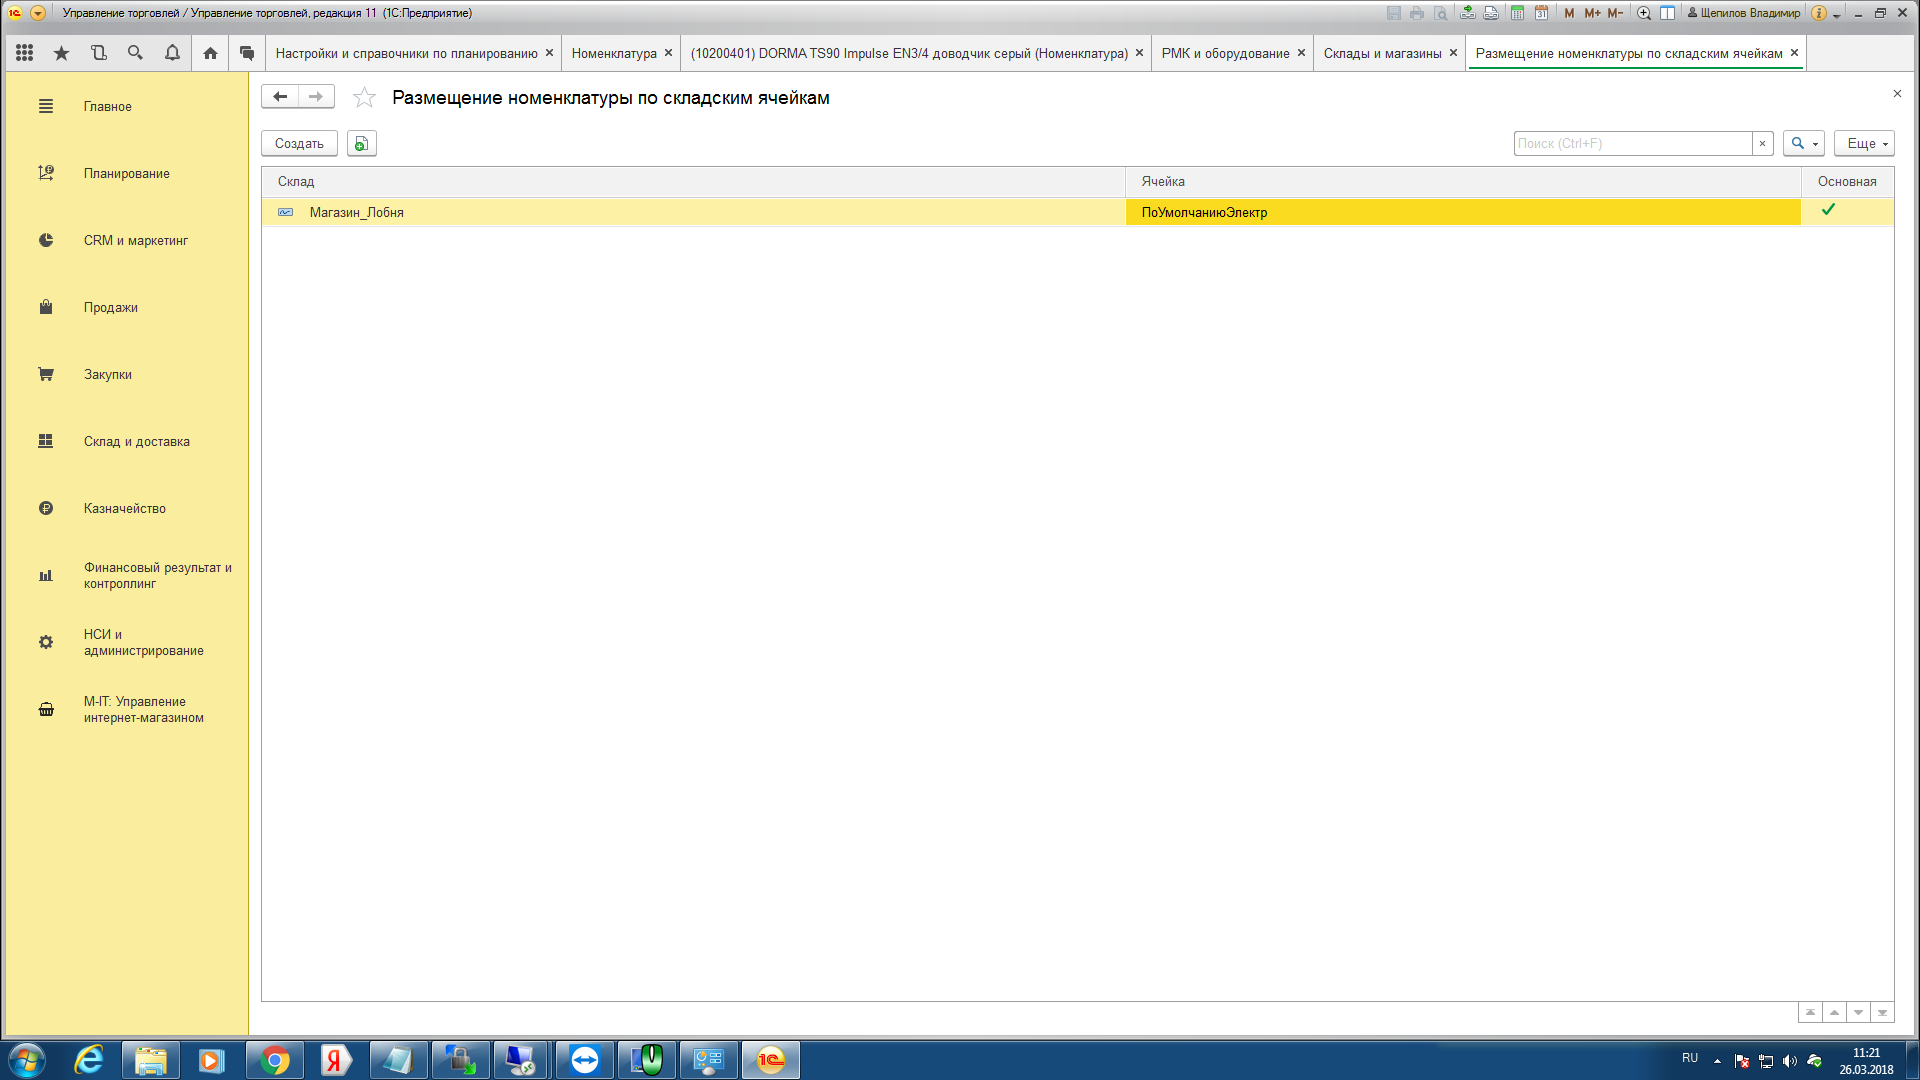Image resolution: width=1920 pixels, height=1080 pixels.
Task: Click the copy-create icon next to Создать
Action: click(x=362, y=144)
